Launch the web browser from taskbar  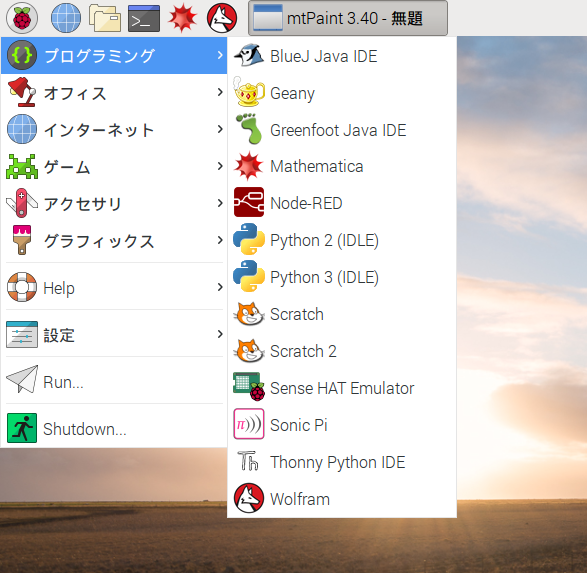coord(66,18)
